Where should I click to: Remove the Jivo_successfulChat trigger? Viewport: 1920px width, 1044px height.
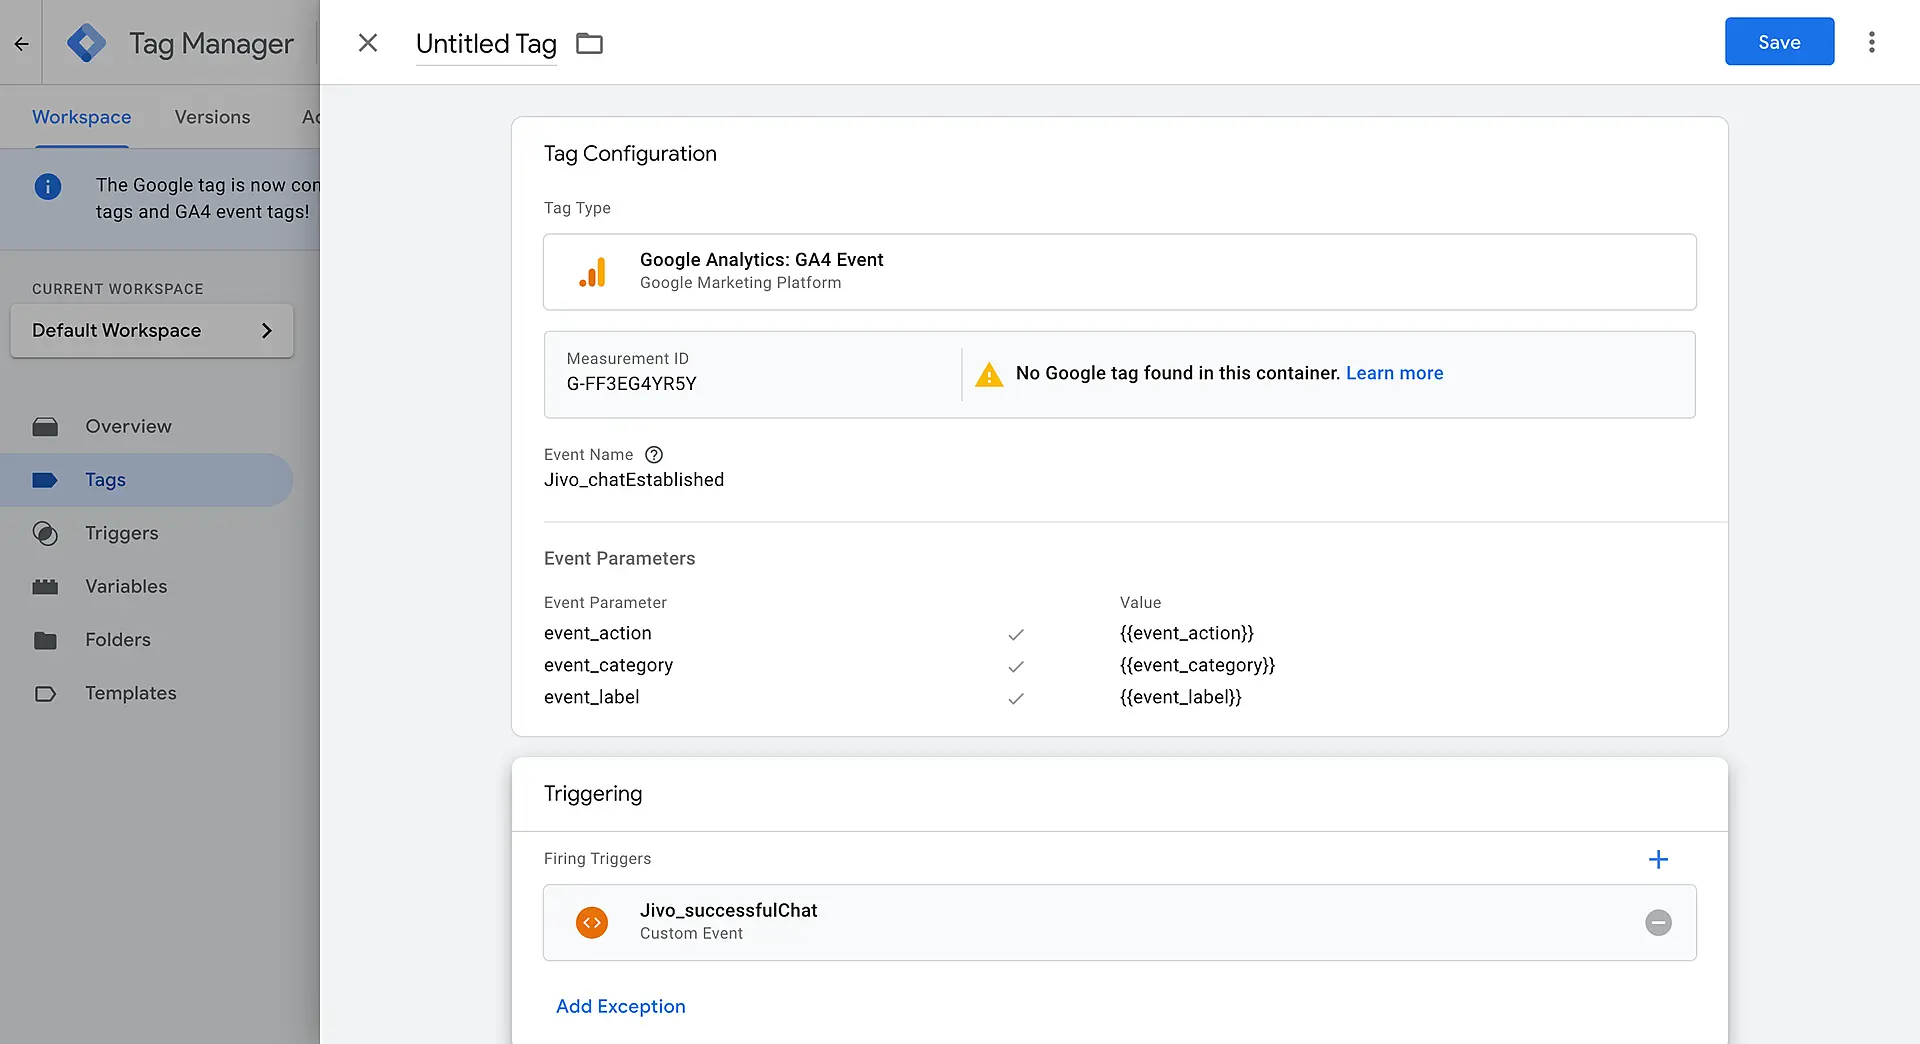pos(1658,922)
